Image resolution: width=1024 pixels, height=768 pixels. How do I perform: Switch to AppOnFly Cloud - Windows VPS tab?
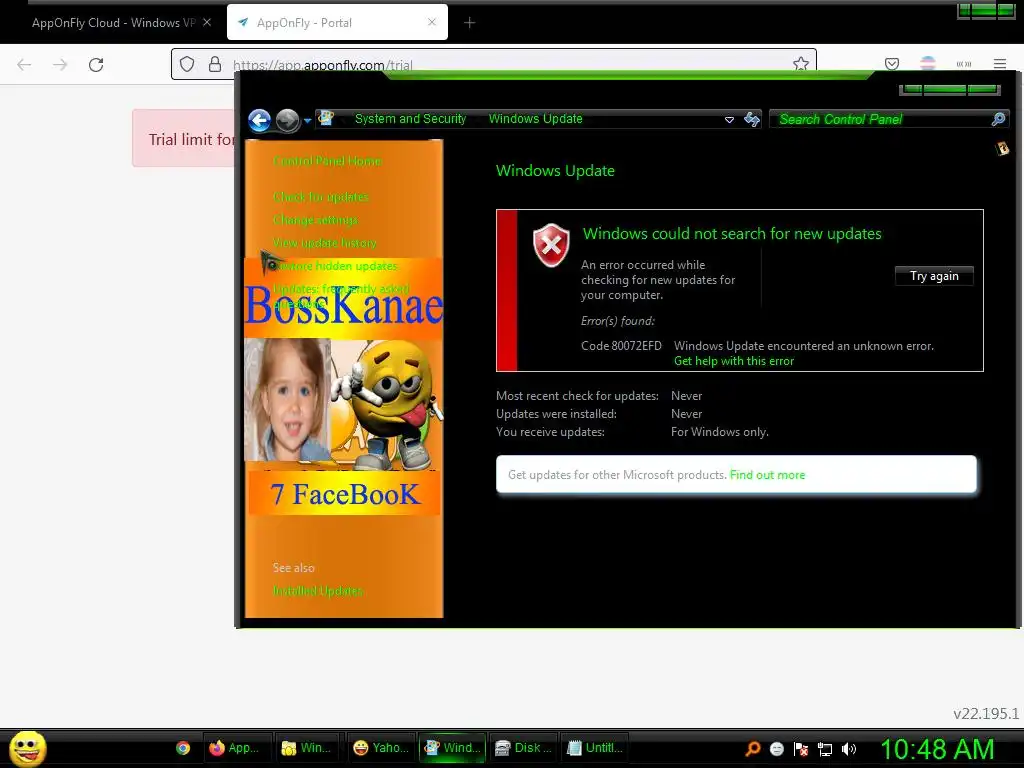click(x=114, y=23)
